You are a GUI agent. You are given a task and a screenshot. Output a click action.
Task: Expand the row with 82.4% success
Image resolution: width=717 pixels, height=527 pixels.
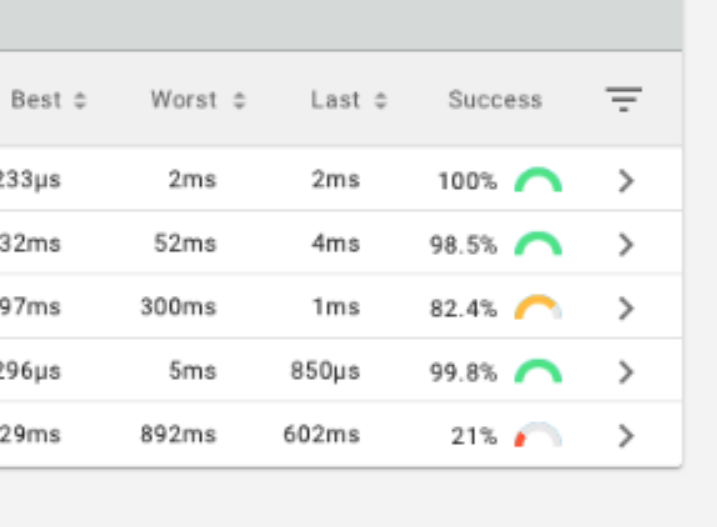pyautogui.click(x=626, y=308)
